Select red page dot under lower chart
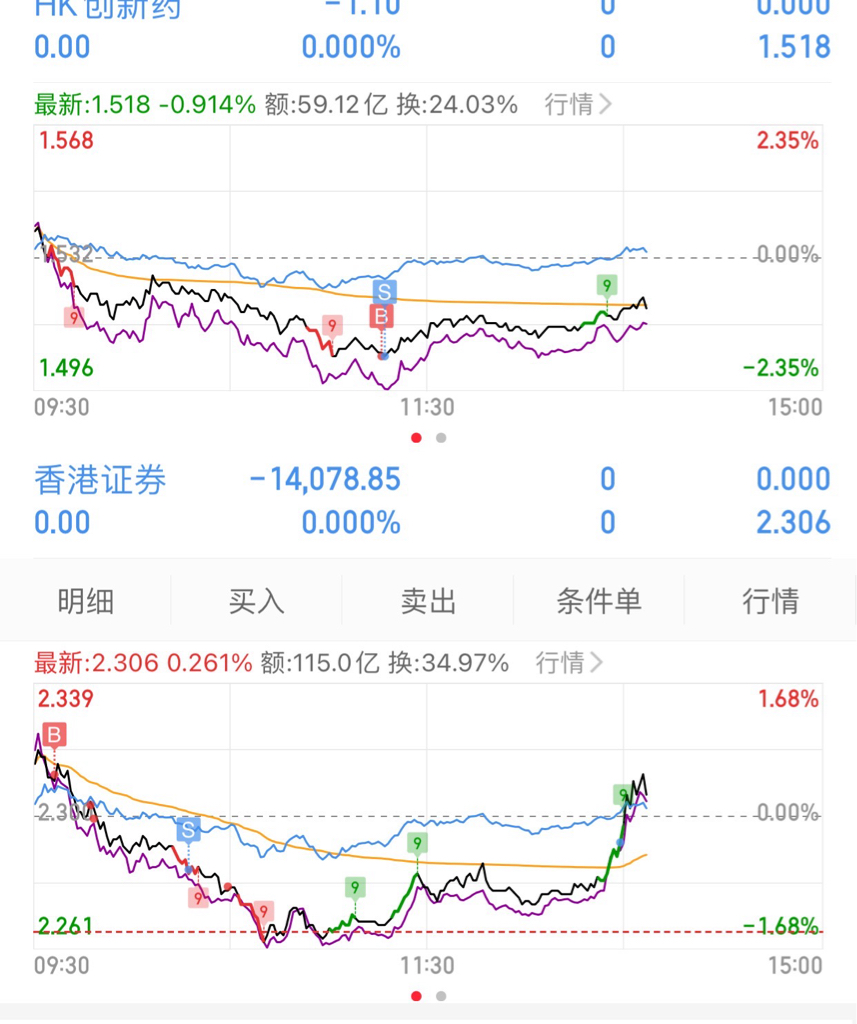857x1024 pixels. point(416,996)
